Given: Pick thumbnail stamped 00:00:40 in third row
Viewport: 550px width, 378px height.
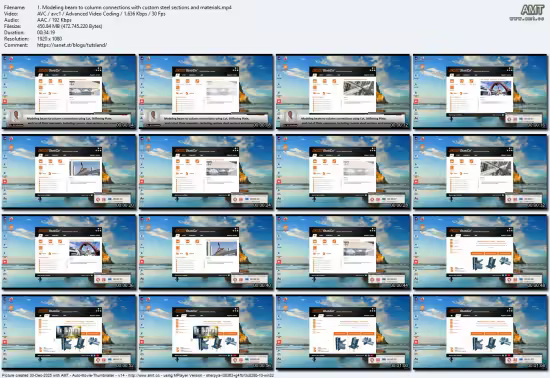Looking at the screenshot, I should point(206,252).
